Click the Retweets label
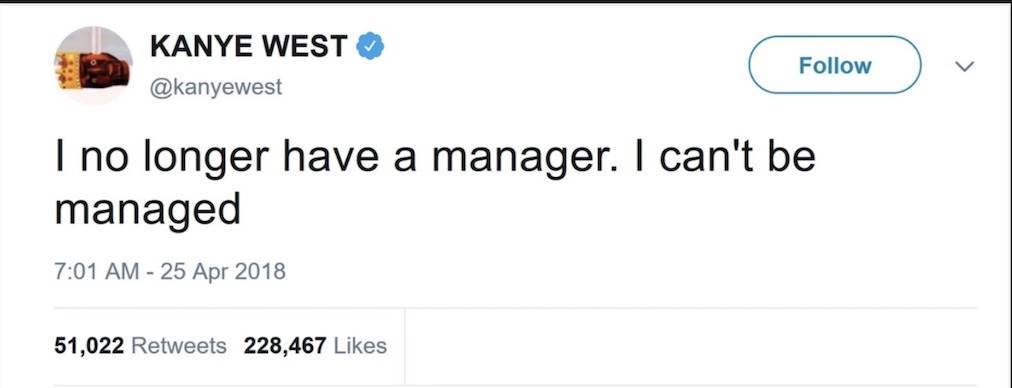The width and height of the screenshot is (1012, 388). pos(179,346)
